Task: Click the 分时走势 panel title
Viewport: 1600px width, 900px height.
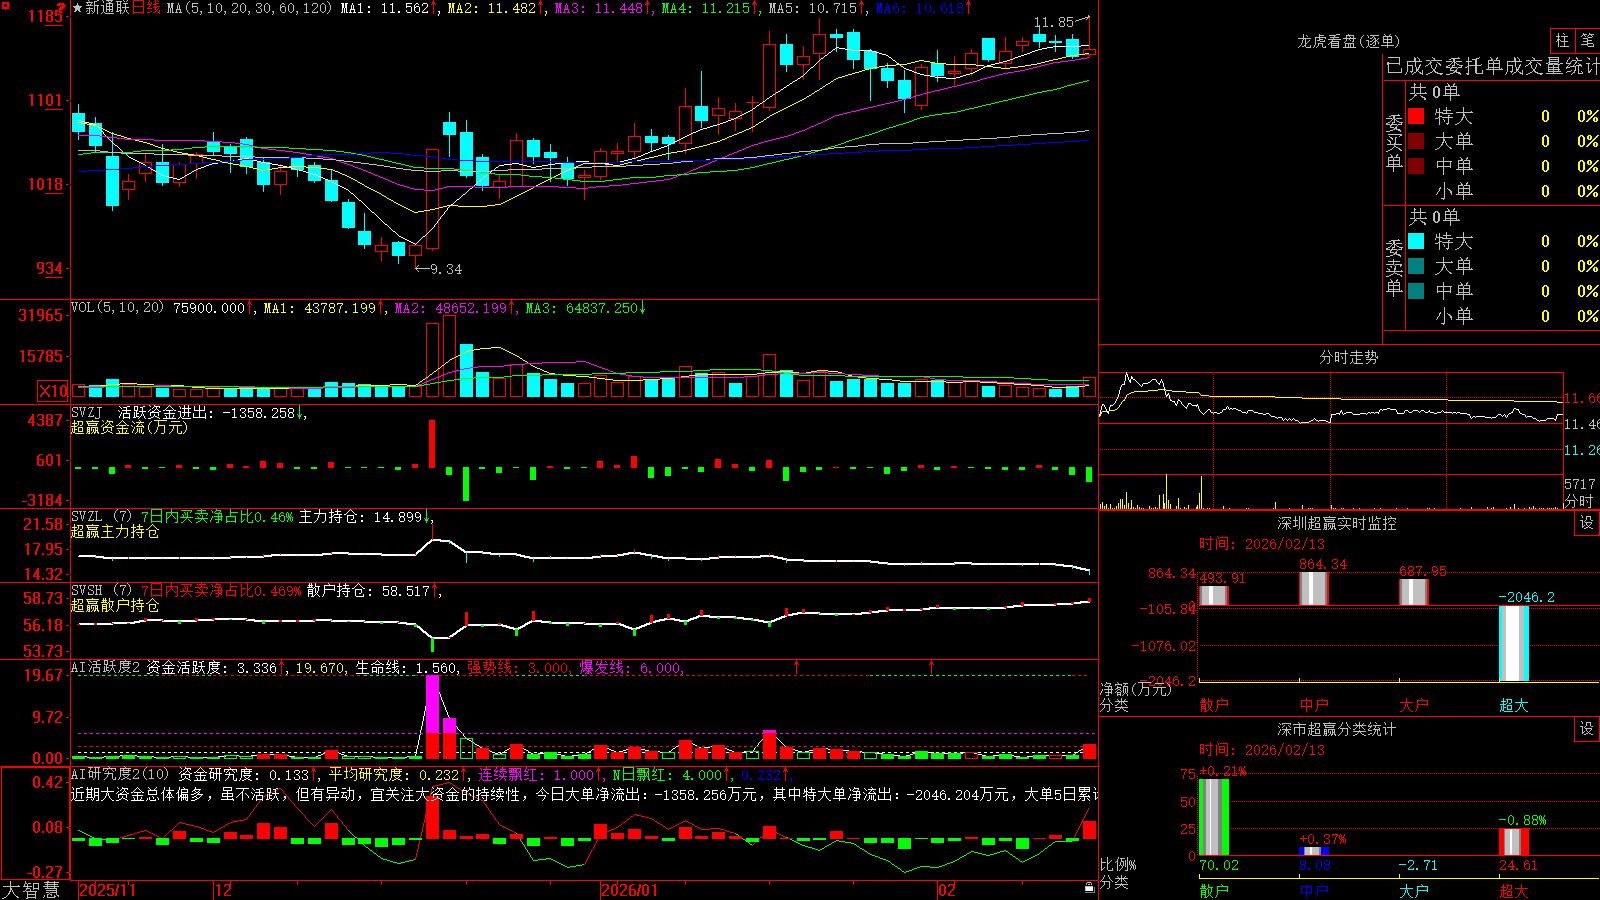Action: pos(1348,357)
